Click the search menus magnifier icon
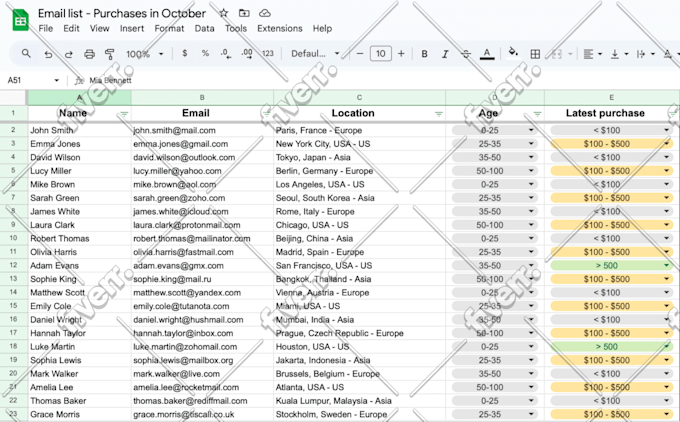The height and width of the screenshot is (422, 680). coord(26,53)
